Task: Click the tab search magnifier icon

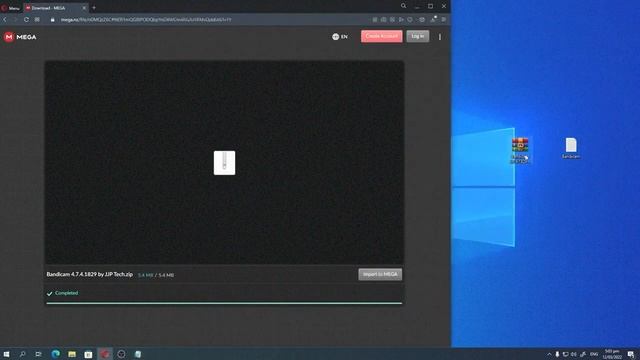Action: 403,6
